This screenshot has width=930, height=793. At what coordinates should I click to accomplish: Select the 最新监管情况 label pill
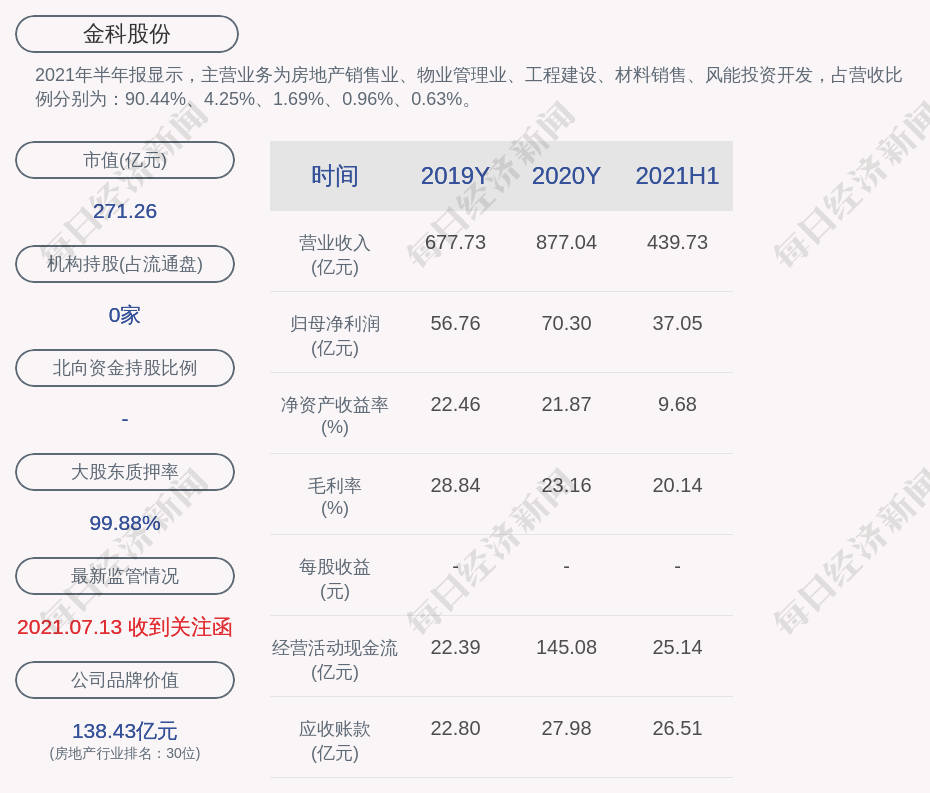(x=125, y=576)
